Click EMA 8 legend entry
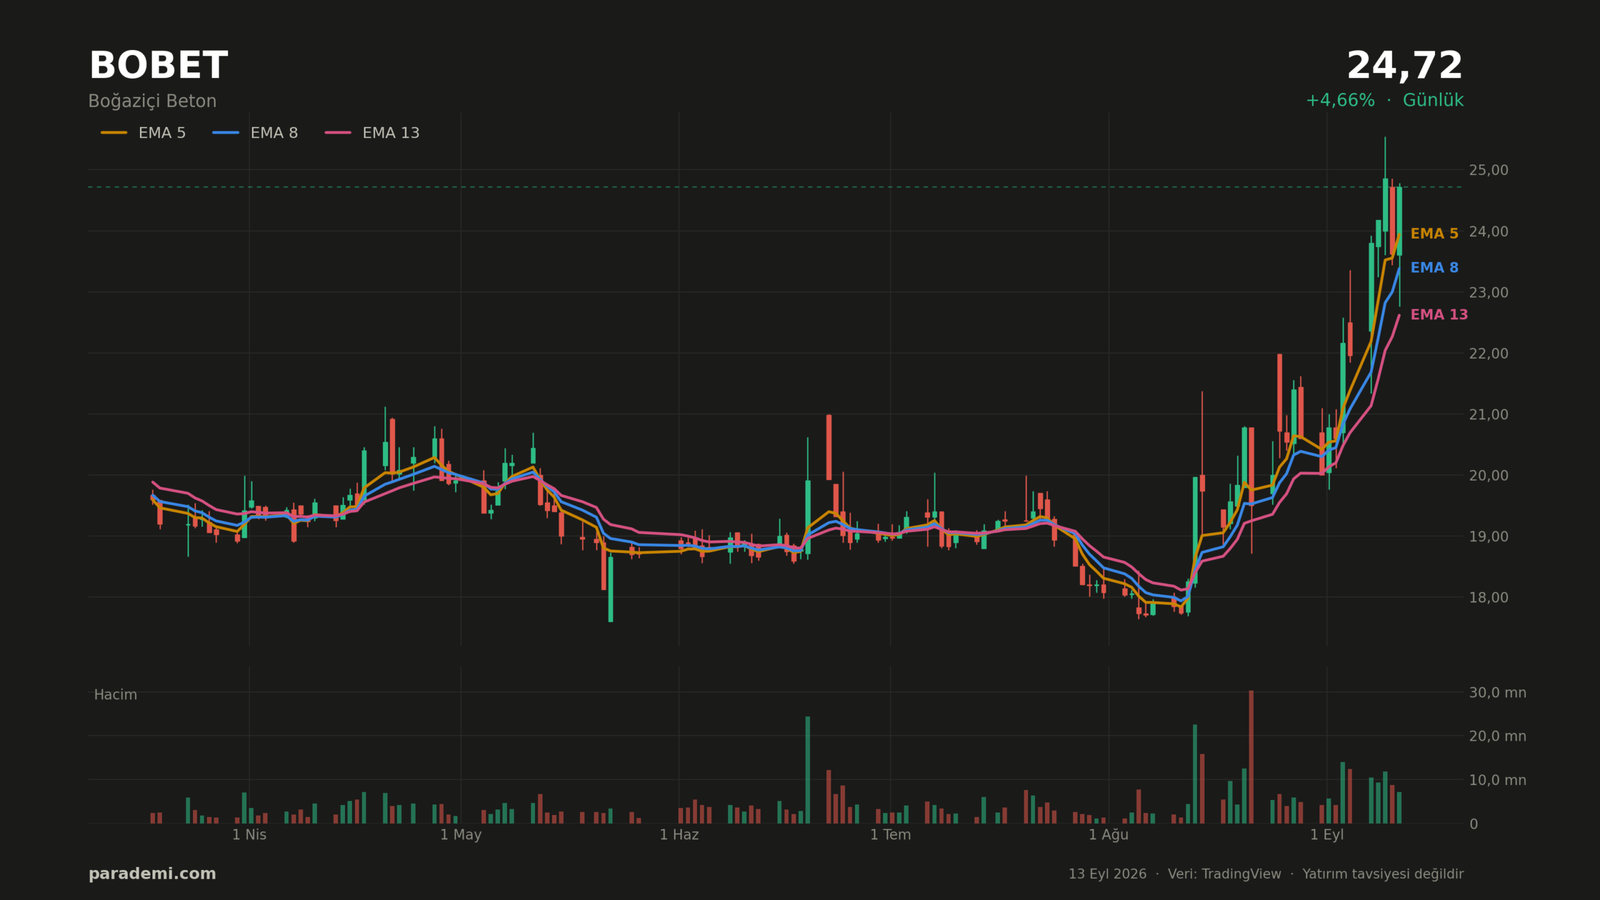 click(255, 133)
